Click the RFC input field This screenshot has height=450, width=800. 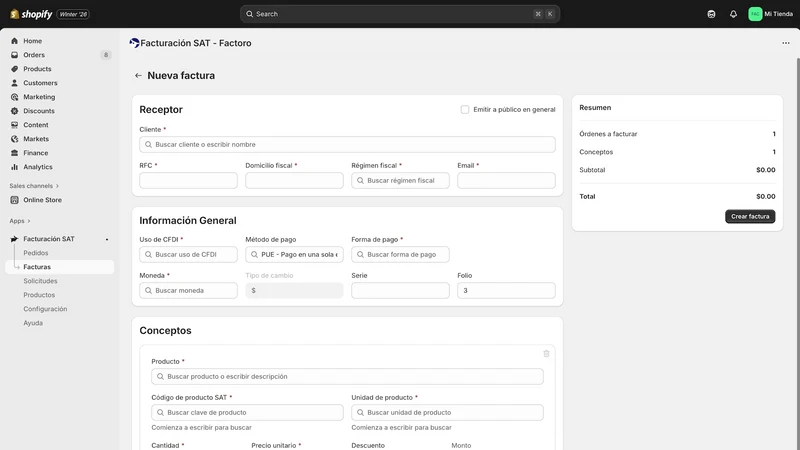[188, 181]
